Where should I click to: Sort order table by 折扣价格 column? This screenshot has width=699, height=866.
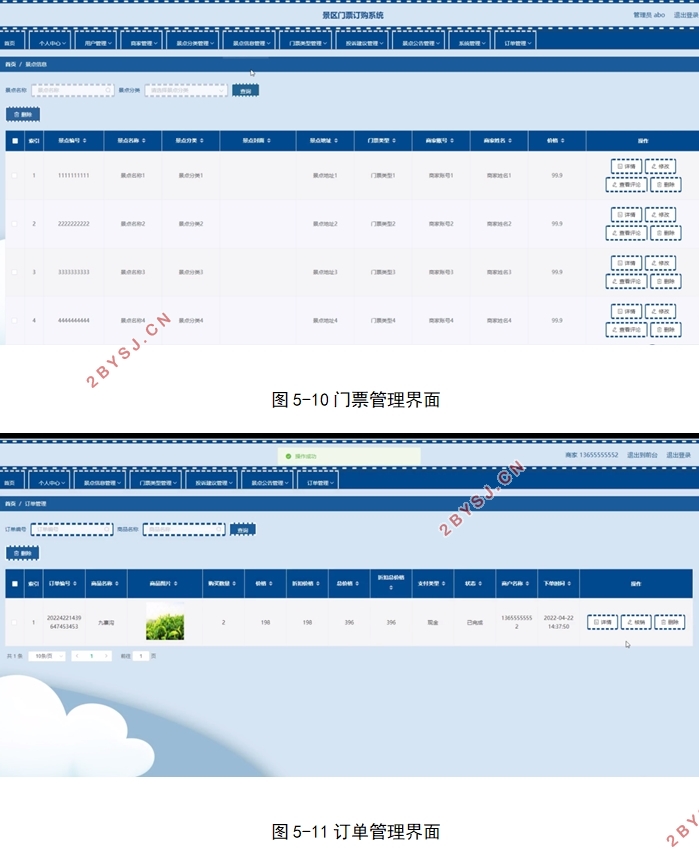[x=318, y=584]
